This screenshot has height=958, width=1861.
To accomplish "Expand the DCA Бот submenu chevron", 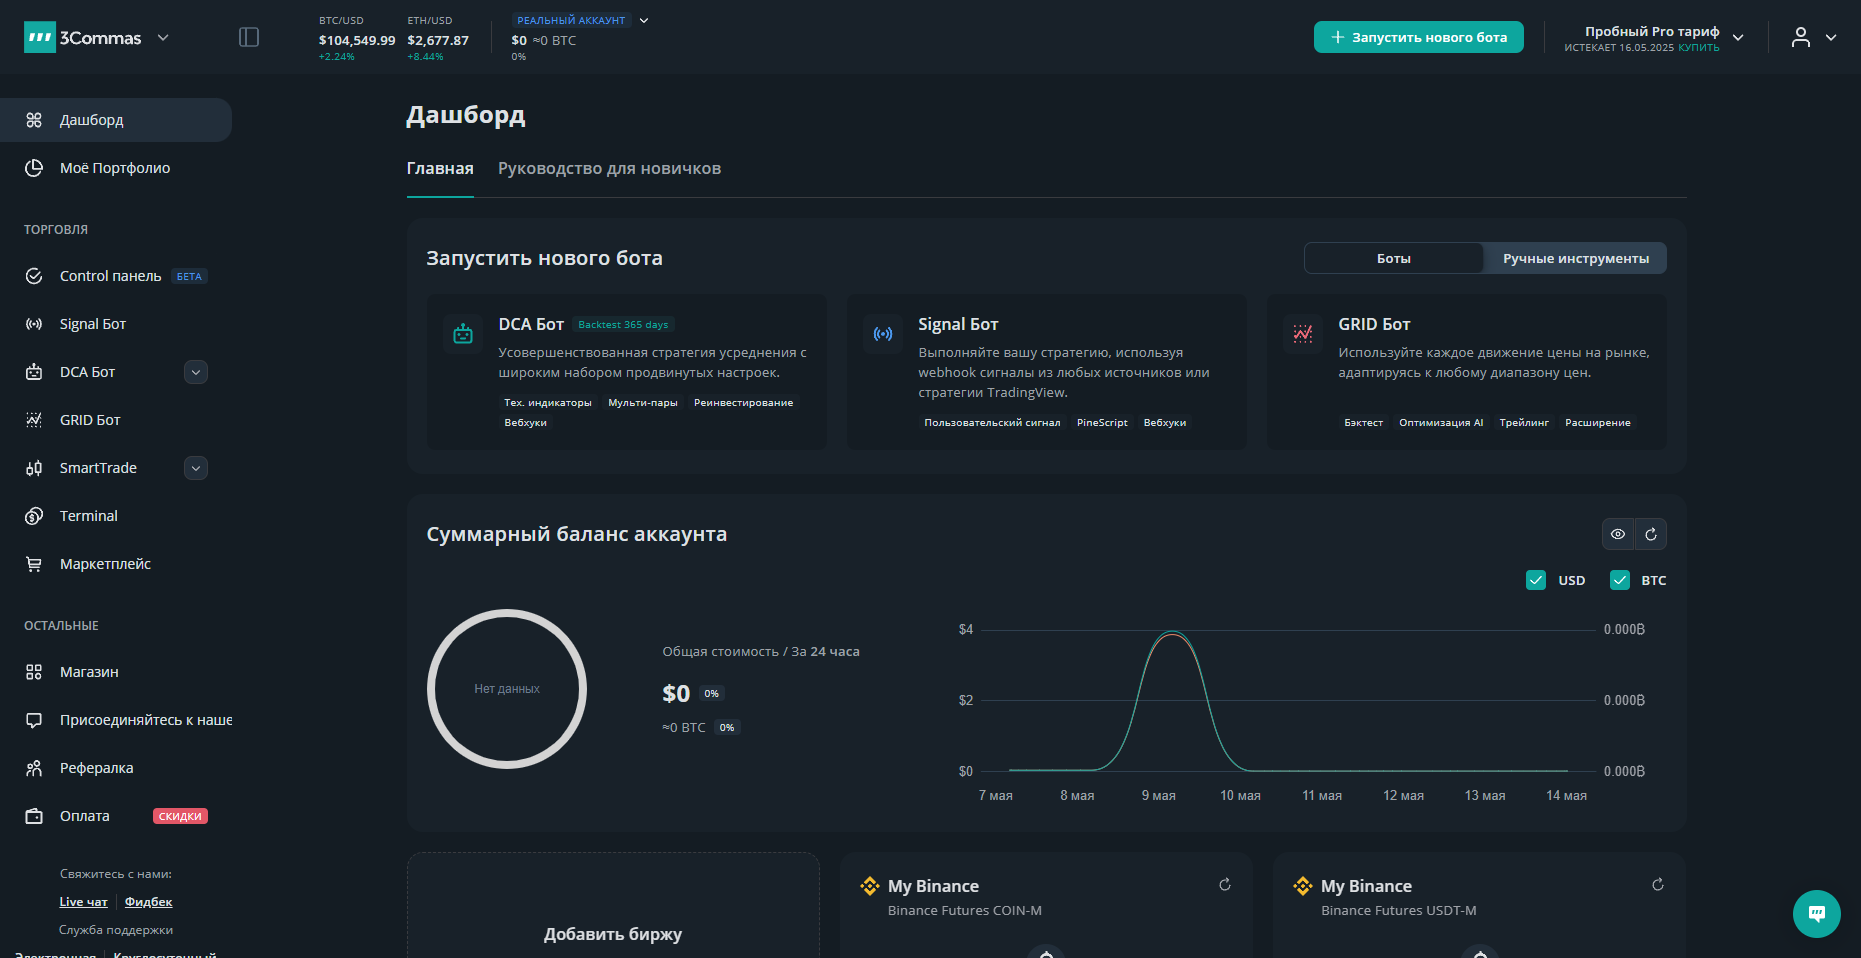I will [x=196, y=372].
